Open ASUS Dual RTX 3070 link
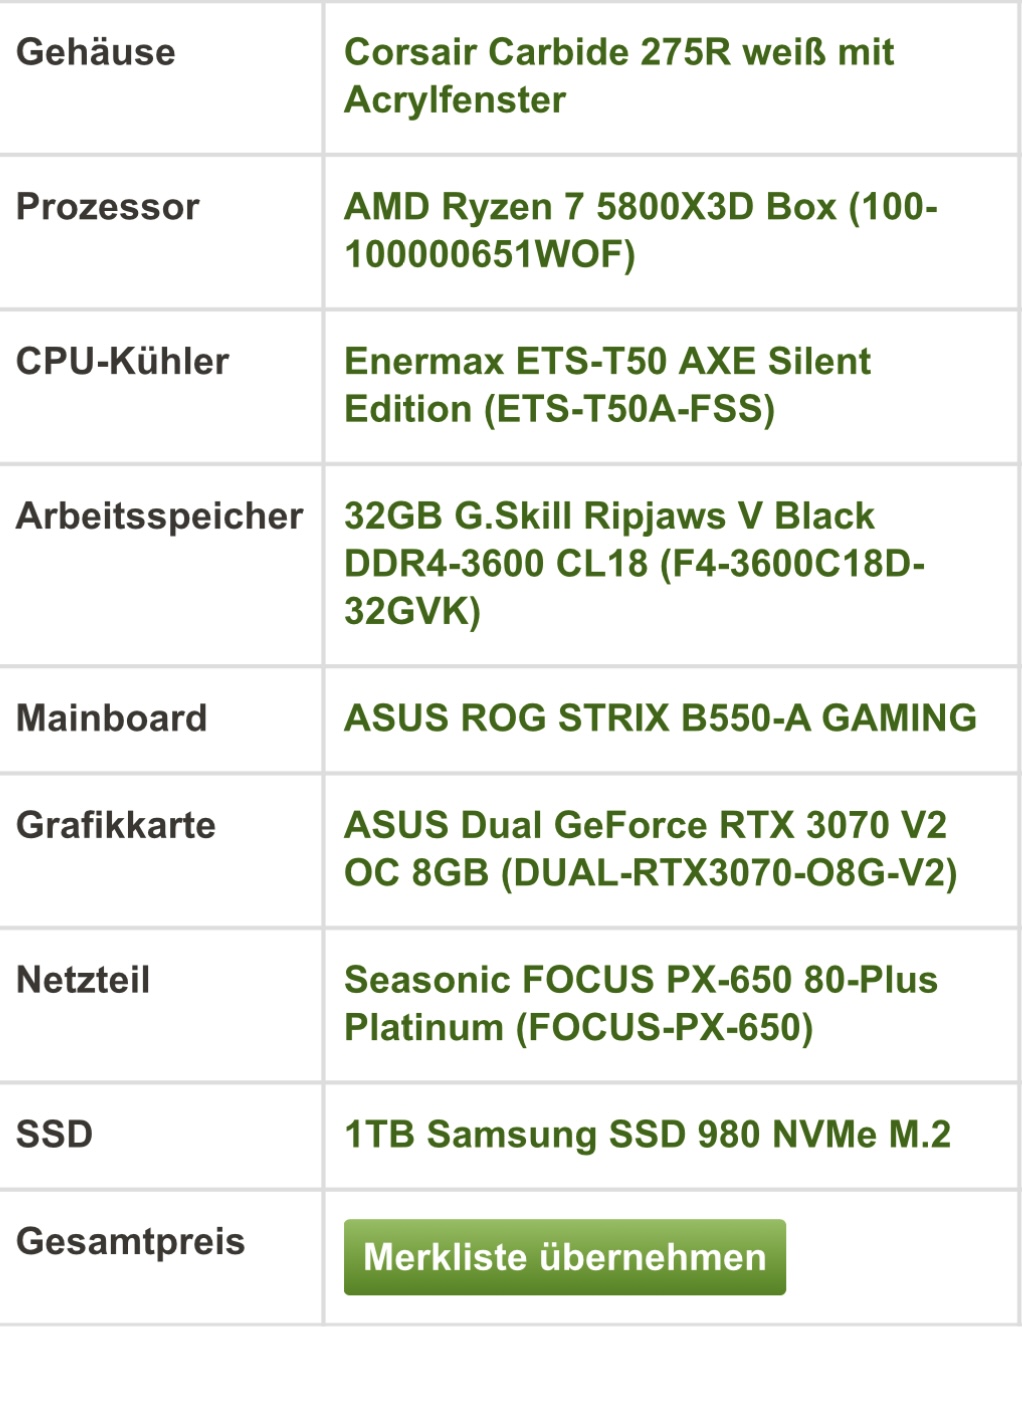1022x1402 pixels. [651, 849]
